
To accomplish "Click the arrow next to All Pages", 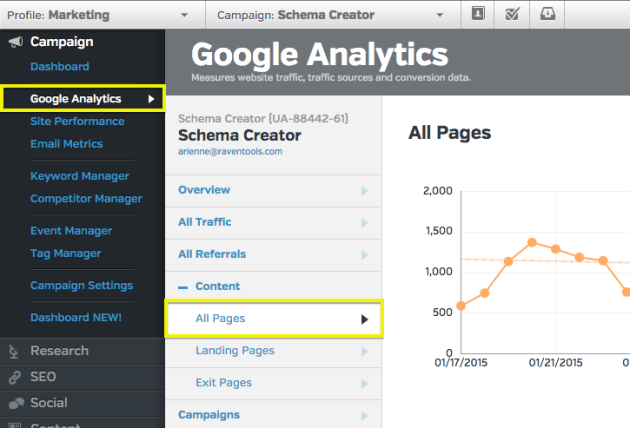I will (364, 319).
